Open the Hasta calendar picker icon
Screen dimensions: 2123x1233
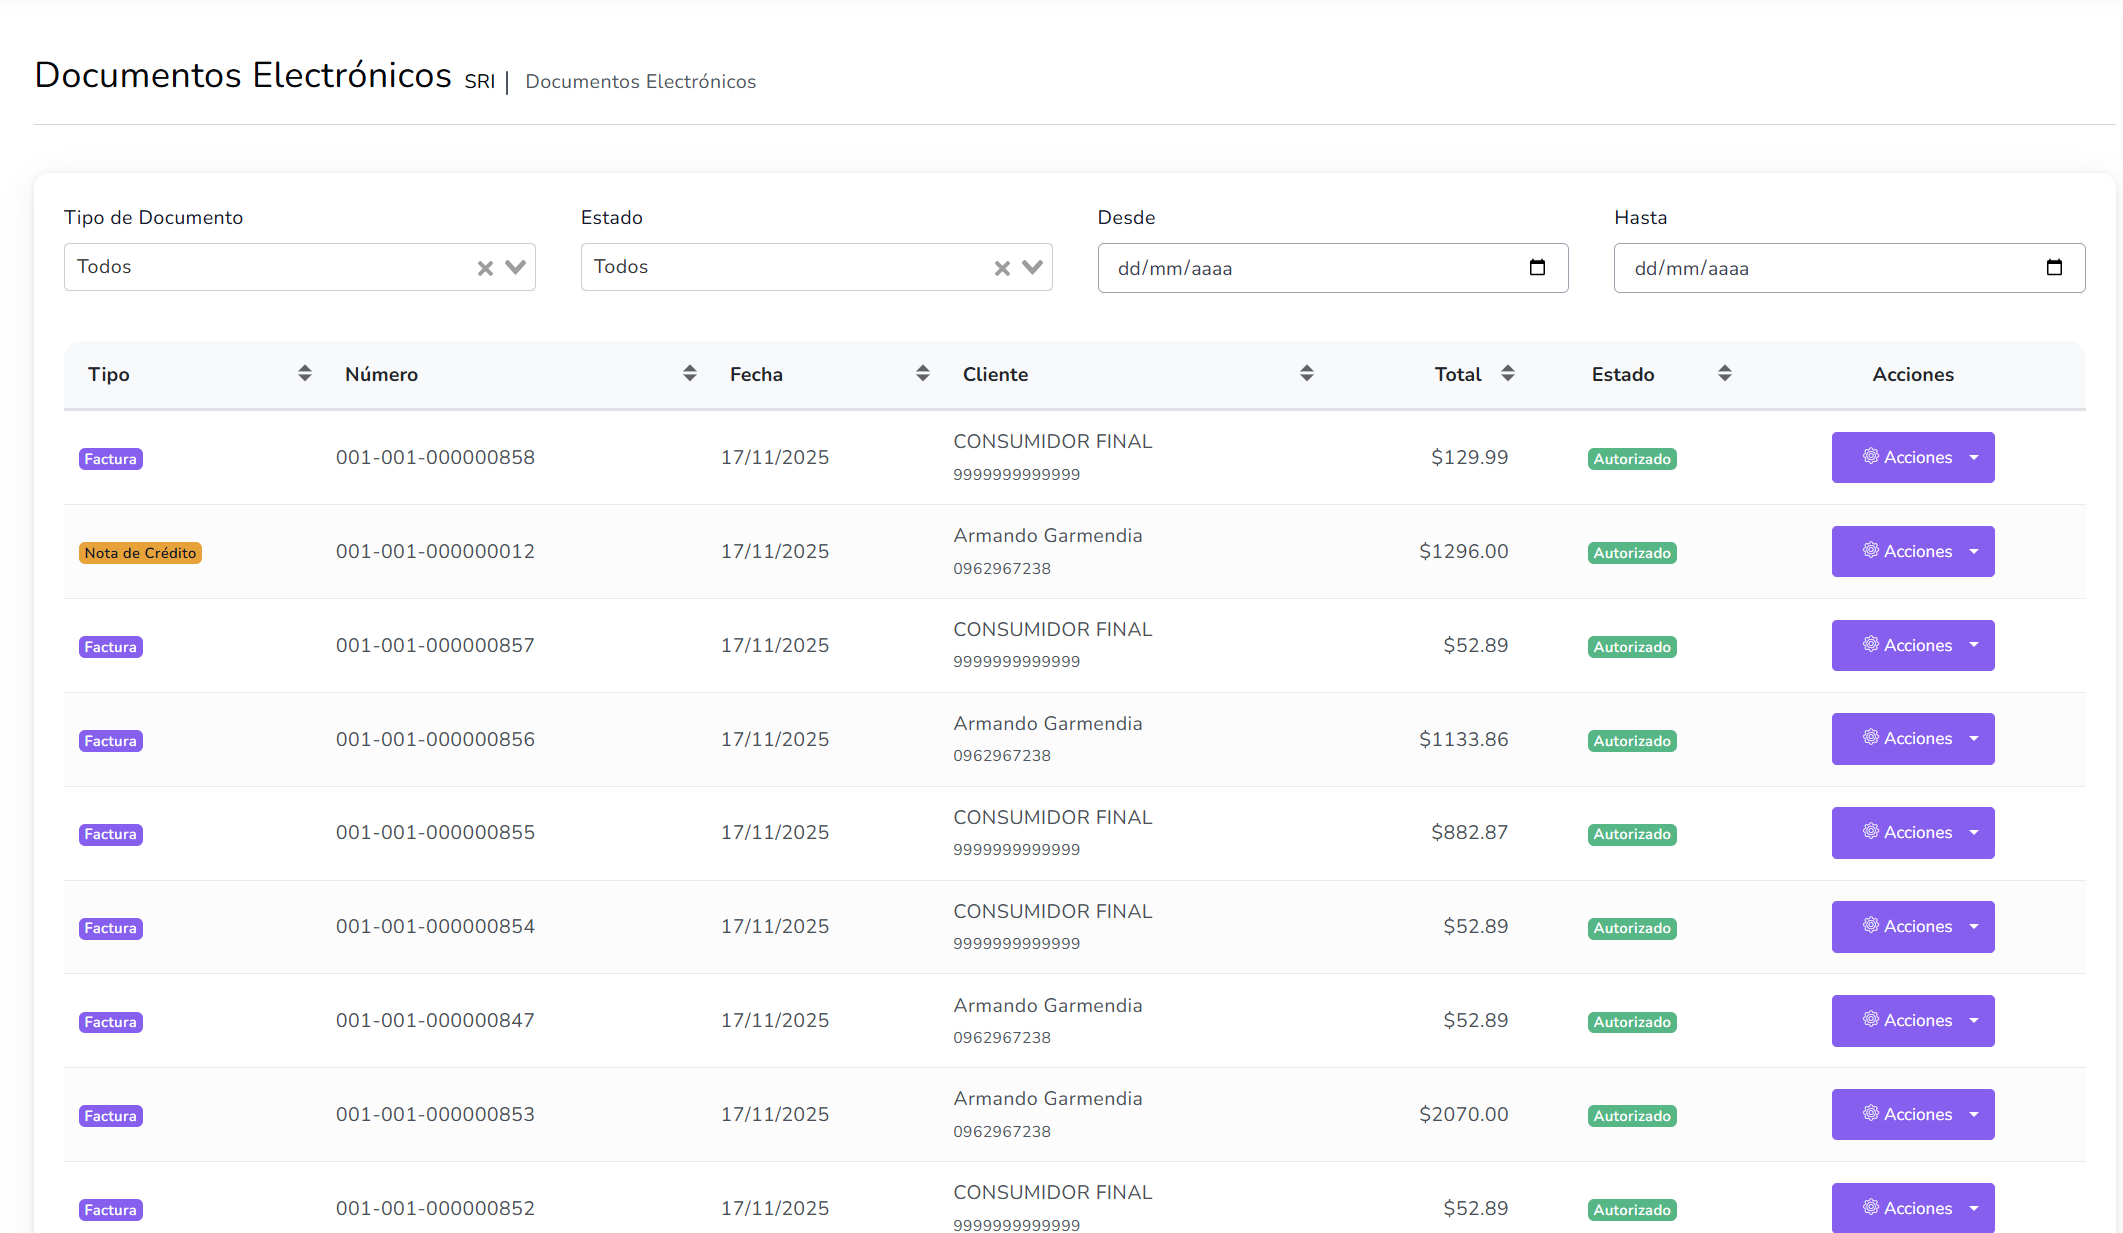pyautogui.click(x=2054, y=268)
